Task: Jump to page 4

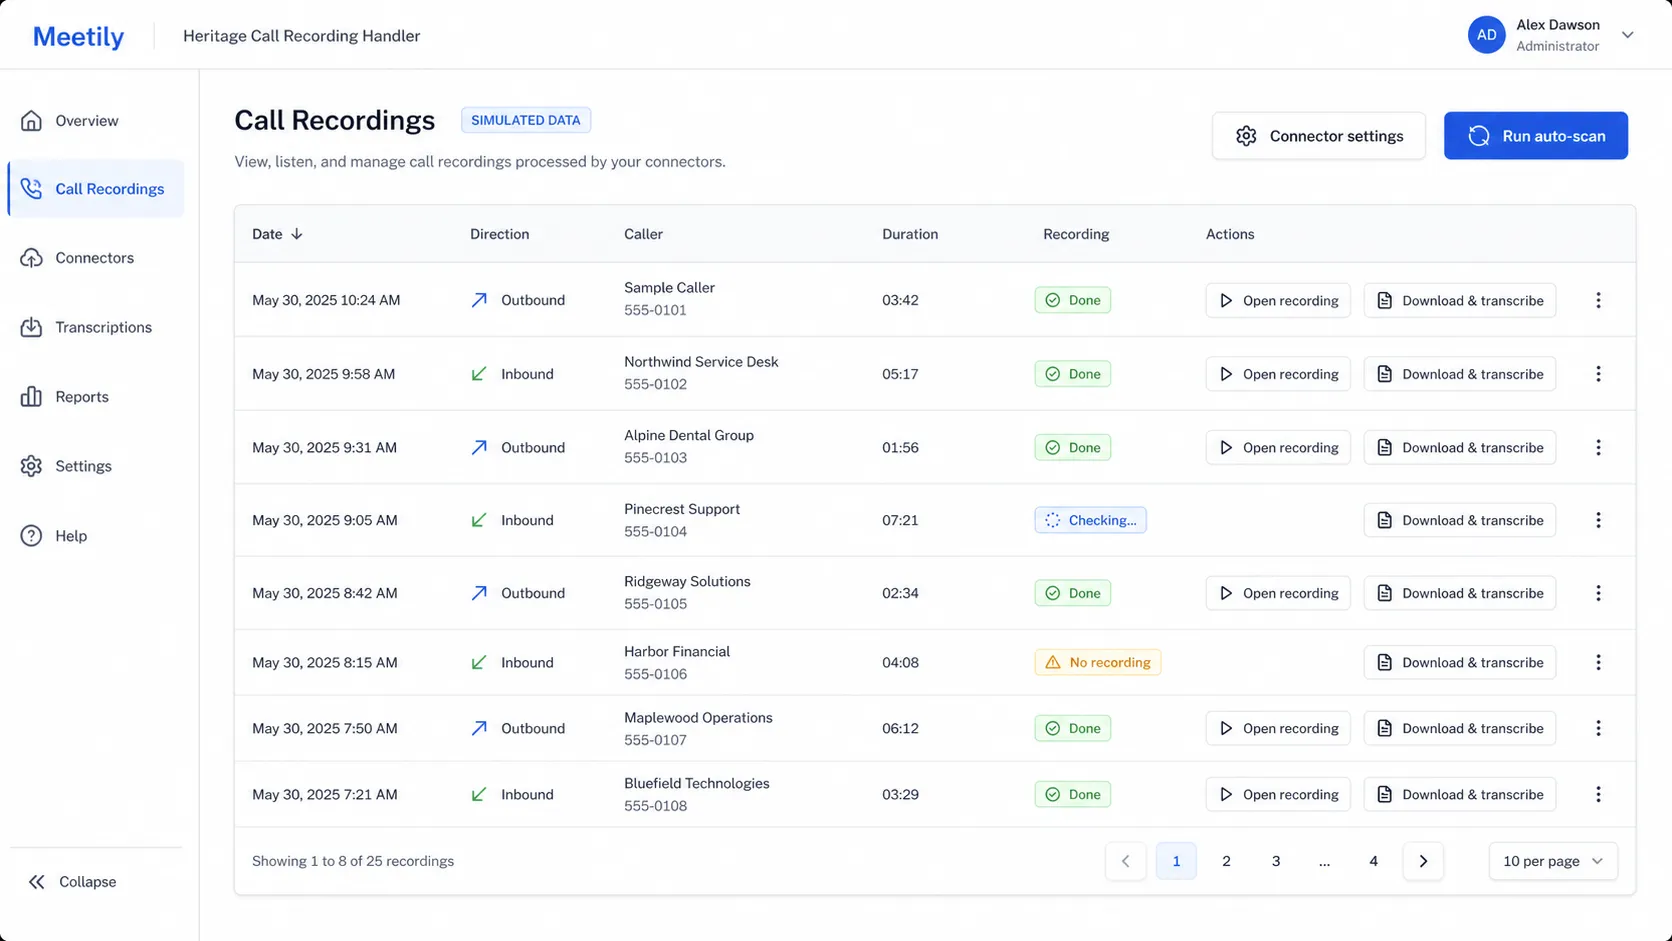Action: (x=1373, y=861)
